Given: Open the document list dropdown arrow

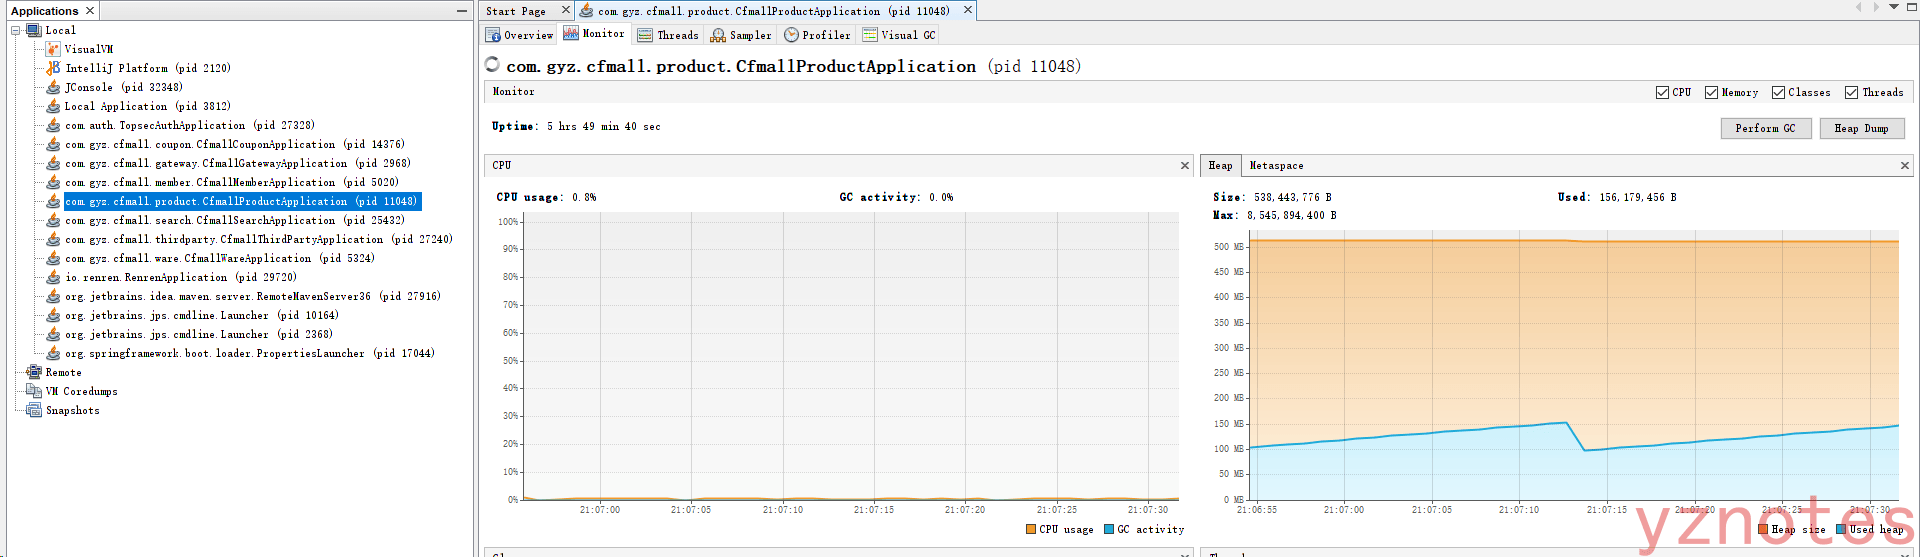Looking at the screenshot, I should tap(1894, 7).
